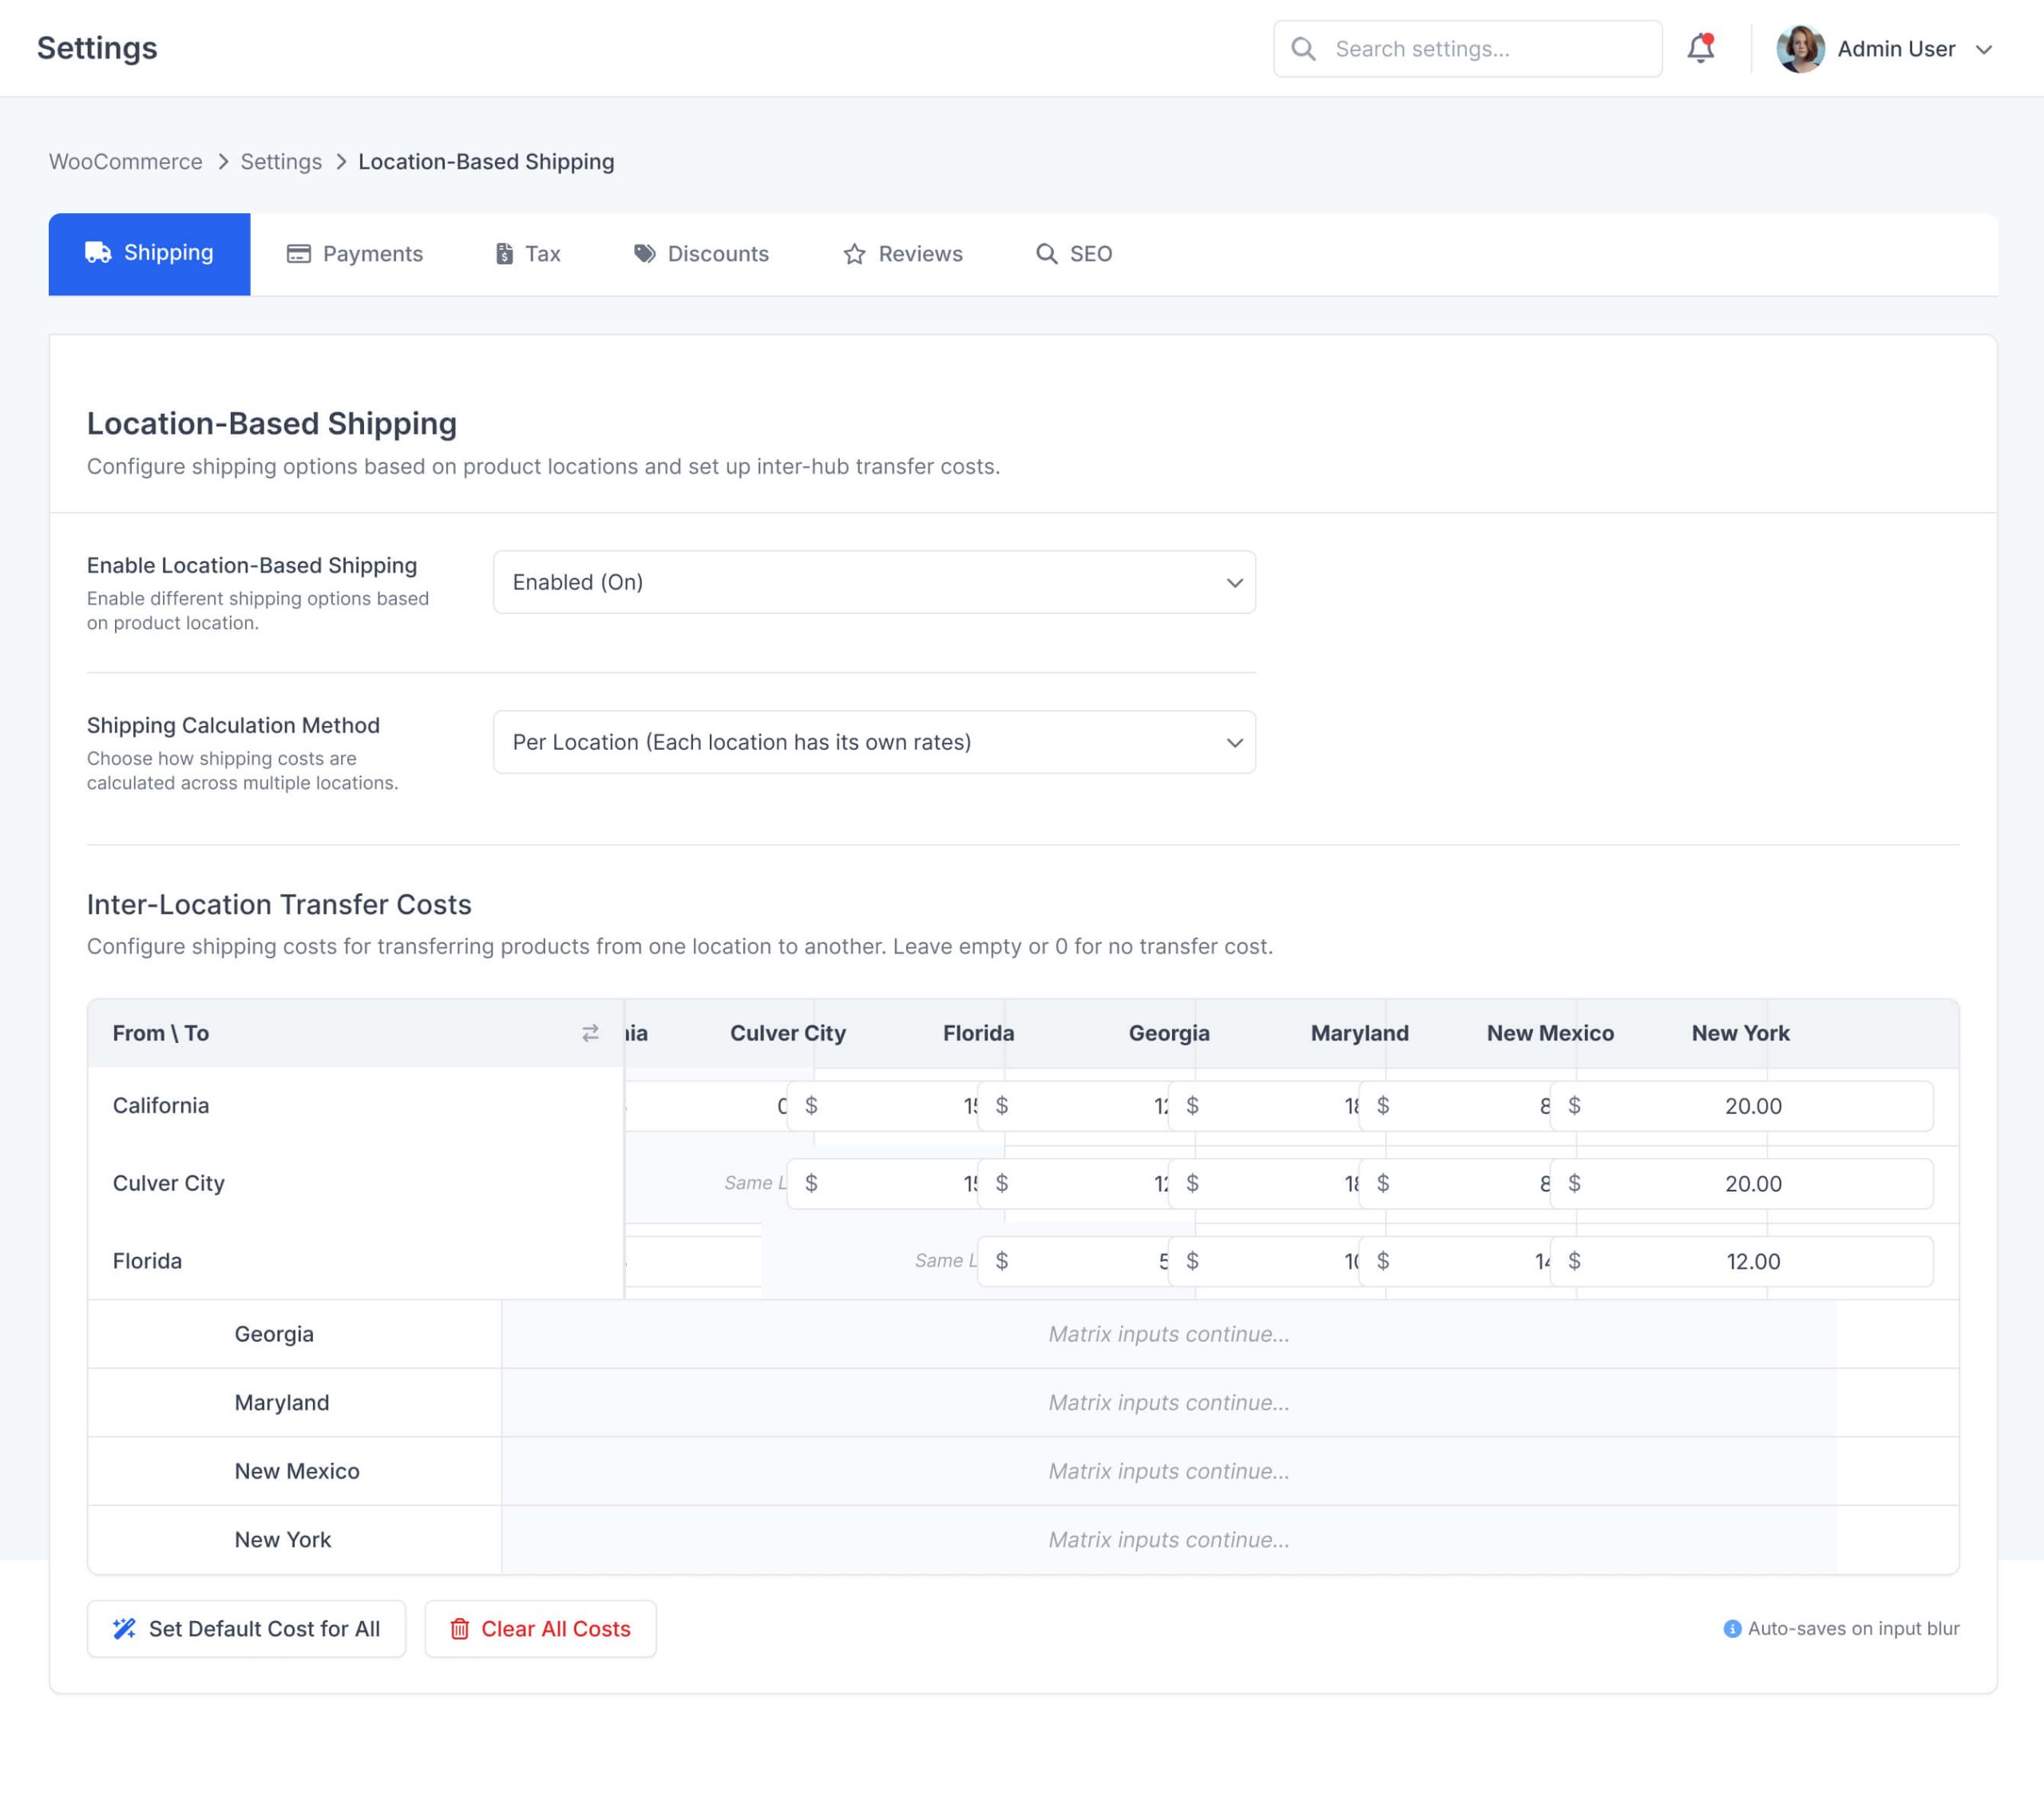2044x1804 pixels.
Task: Click the info icon next to Auto-saves note
Action: coord(1731,1629)
